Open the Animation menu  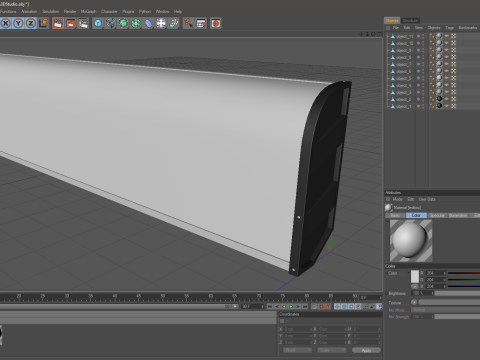click(29, 11)
